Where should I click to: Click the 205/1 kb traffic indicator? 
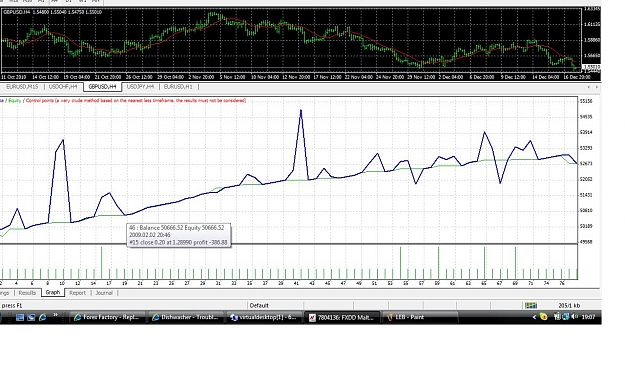tap(569, 306)
